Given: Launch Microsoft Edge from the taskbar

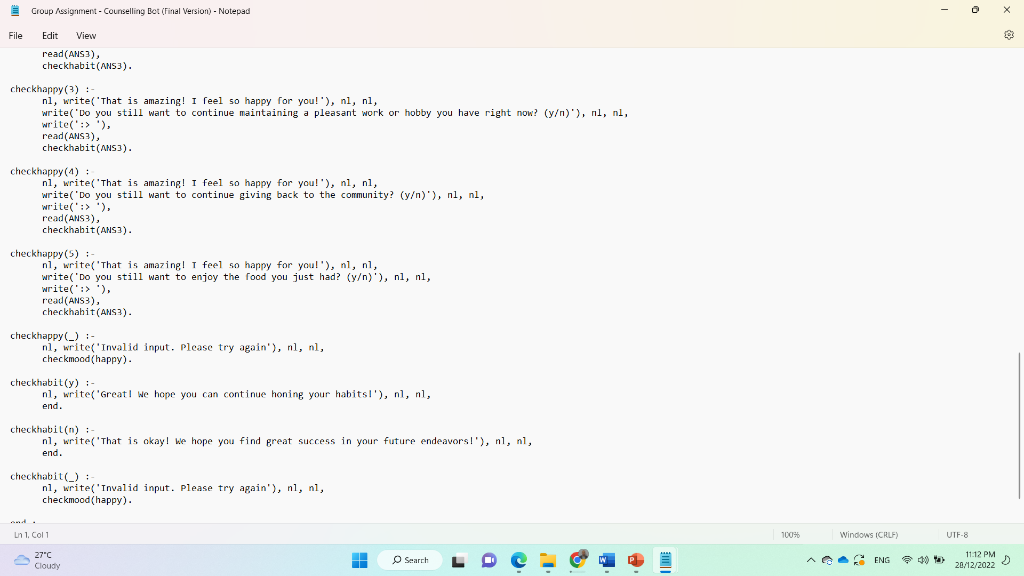Looking at the screenshot, I should coord(518,561).
